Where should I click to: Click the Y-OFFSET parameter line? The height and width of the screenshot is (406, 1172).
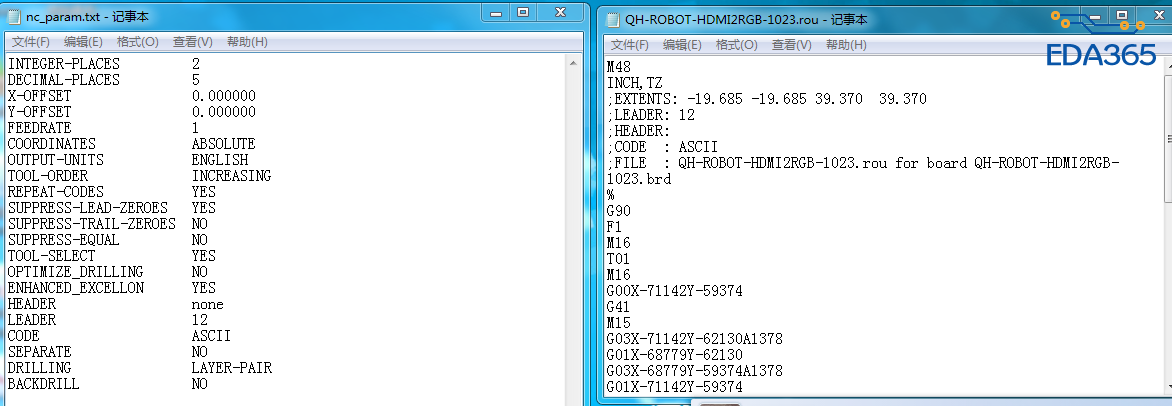132,112
